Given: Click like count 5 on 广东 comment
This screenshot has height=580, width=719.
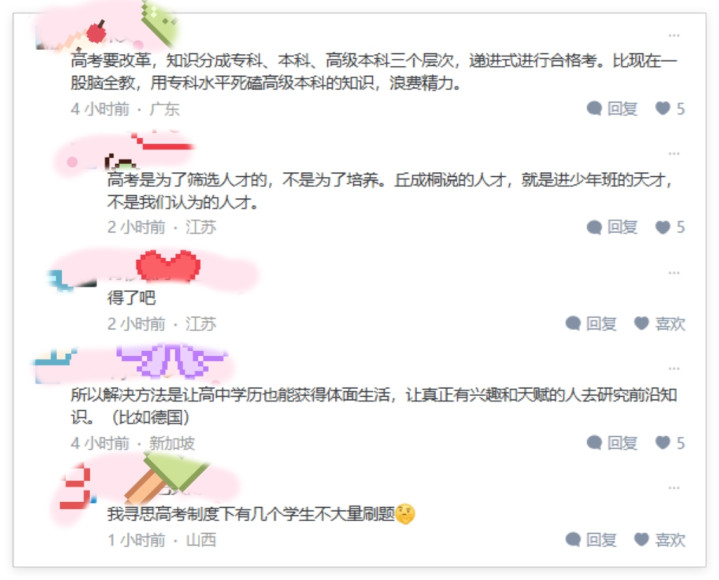Looking at the screenshot, I should click(680, 109).
